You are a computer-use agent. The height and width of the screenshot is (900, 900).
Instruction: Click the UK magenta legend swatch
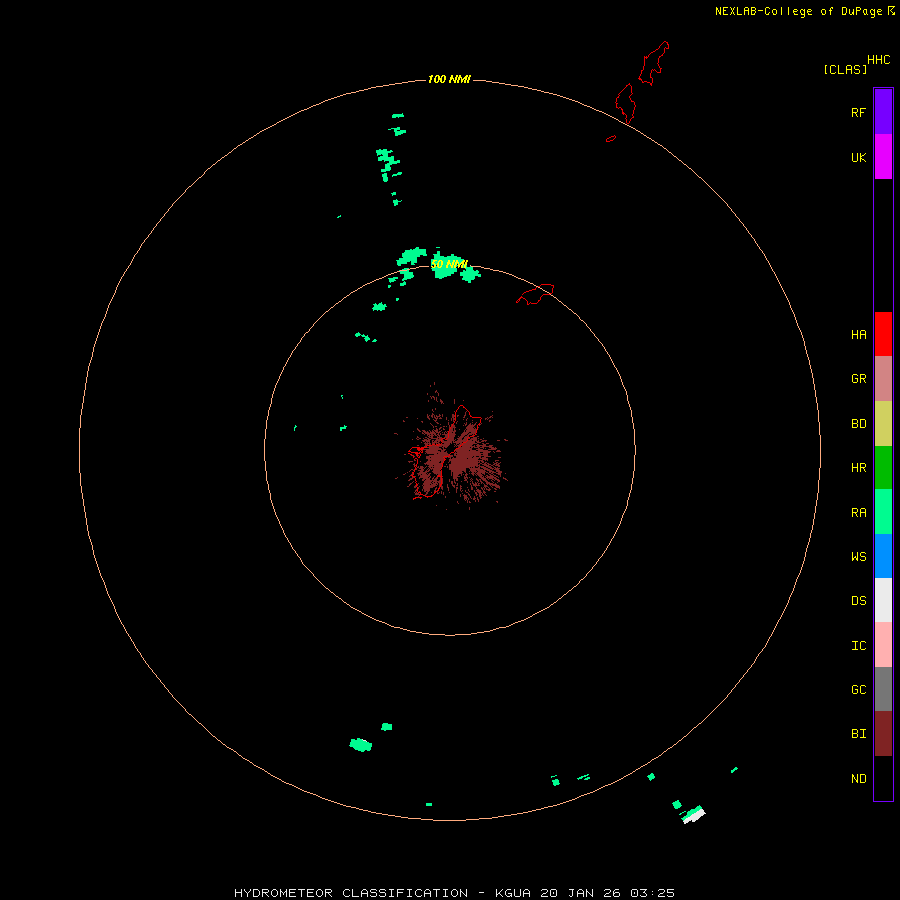(883, 157)
